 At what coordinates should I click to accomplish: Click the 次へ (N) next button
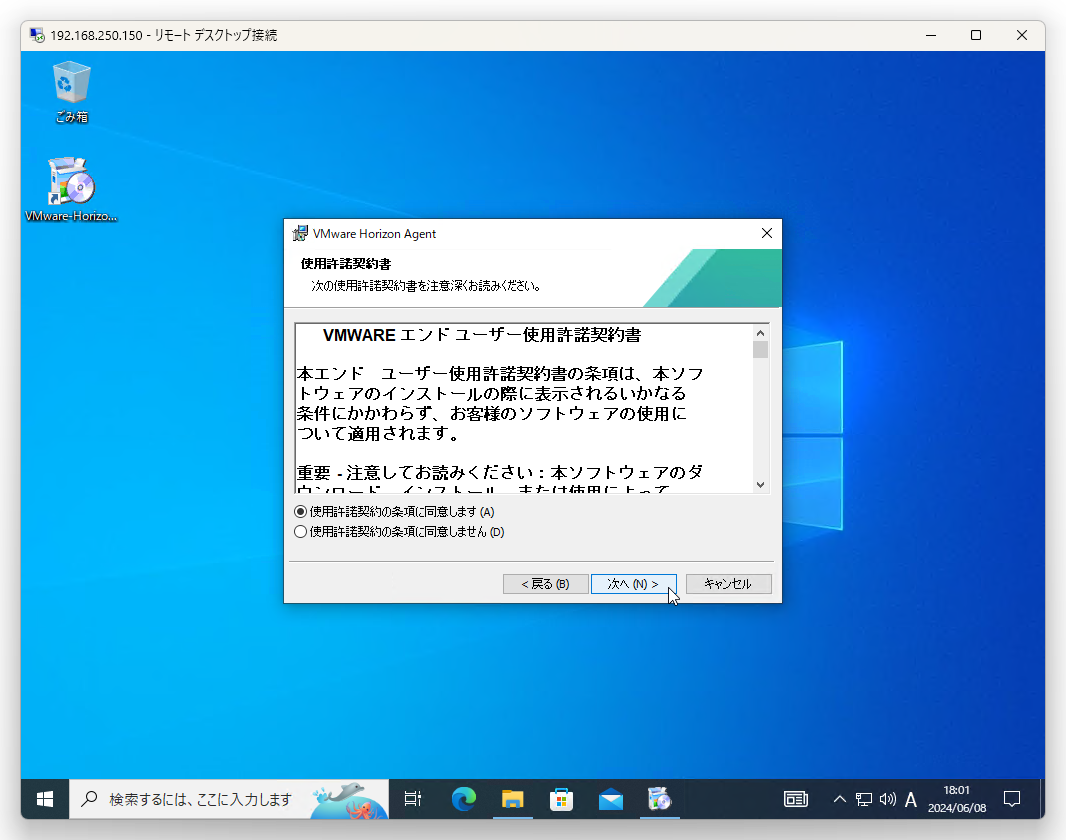pyautogui.click(x=634, y=584)
